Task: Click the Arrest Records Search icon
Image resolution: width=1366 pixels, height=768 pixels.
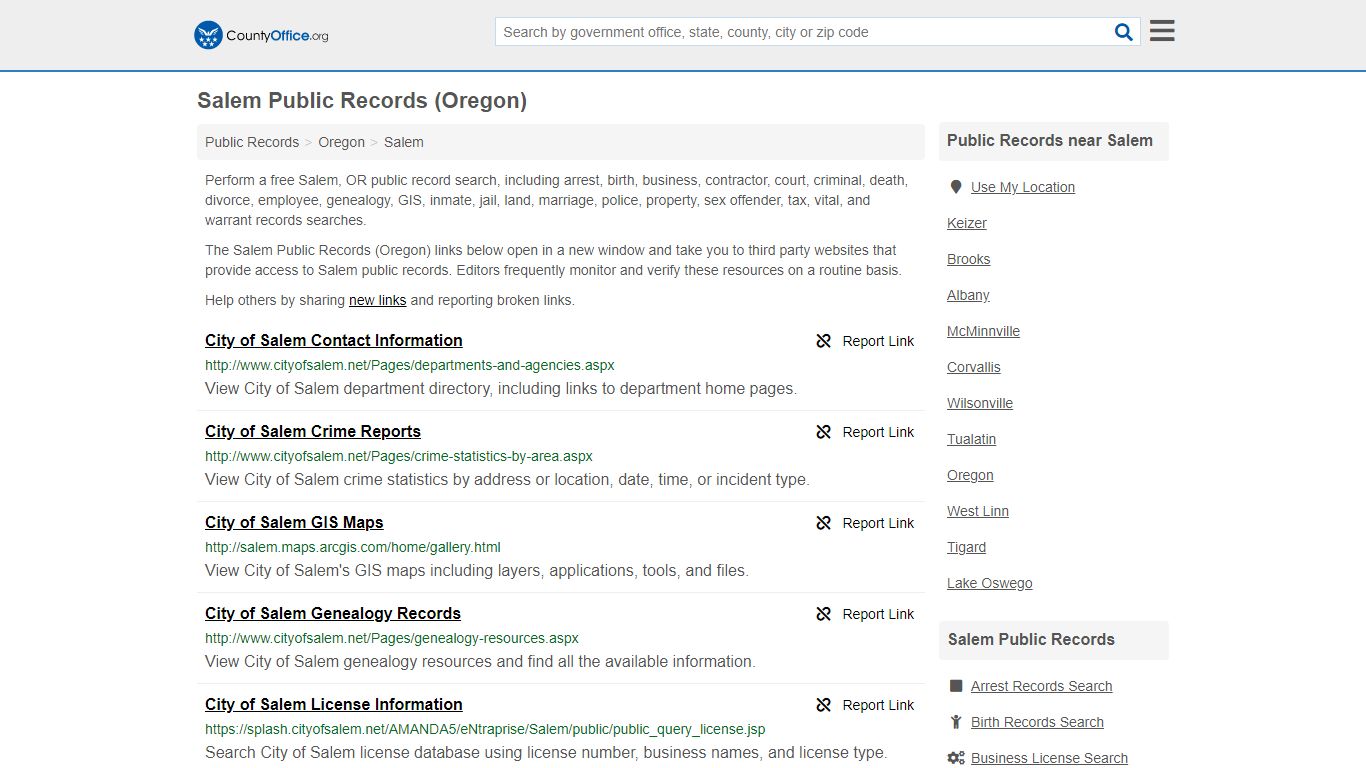Action: (956, 686)
